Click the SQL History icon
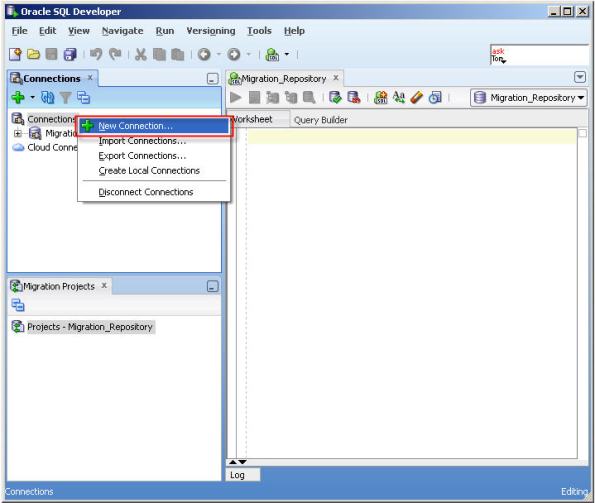 (435, 98)
